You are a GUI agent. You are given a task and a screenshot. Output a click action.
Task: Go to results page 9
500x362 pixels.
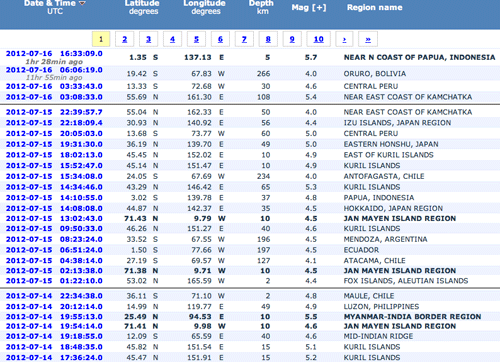pyautogui.click(x=292, y=39)
